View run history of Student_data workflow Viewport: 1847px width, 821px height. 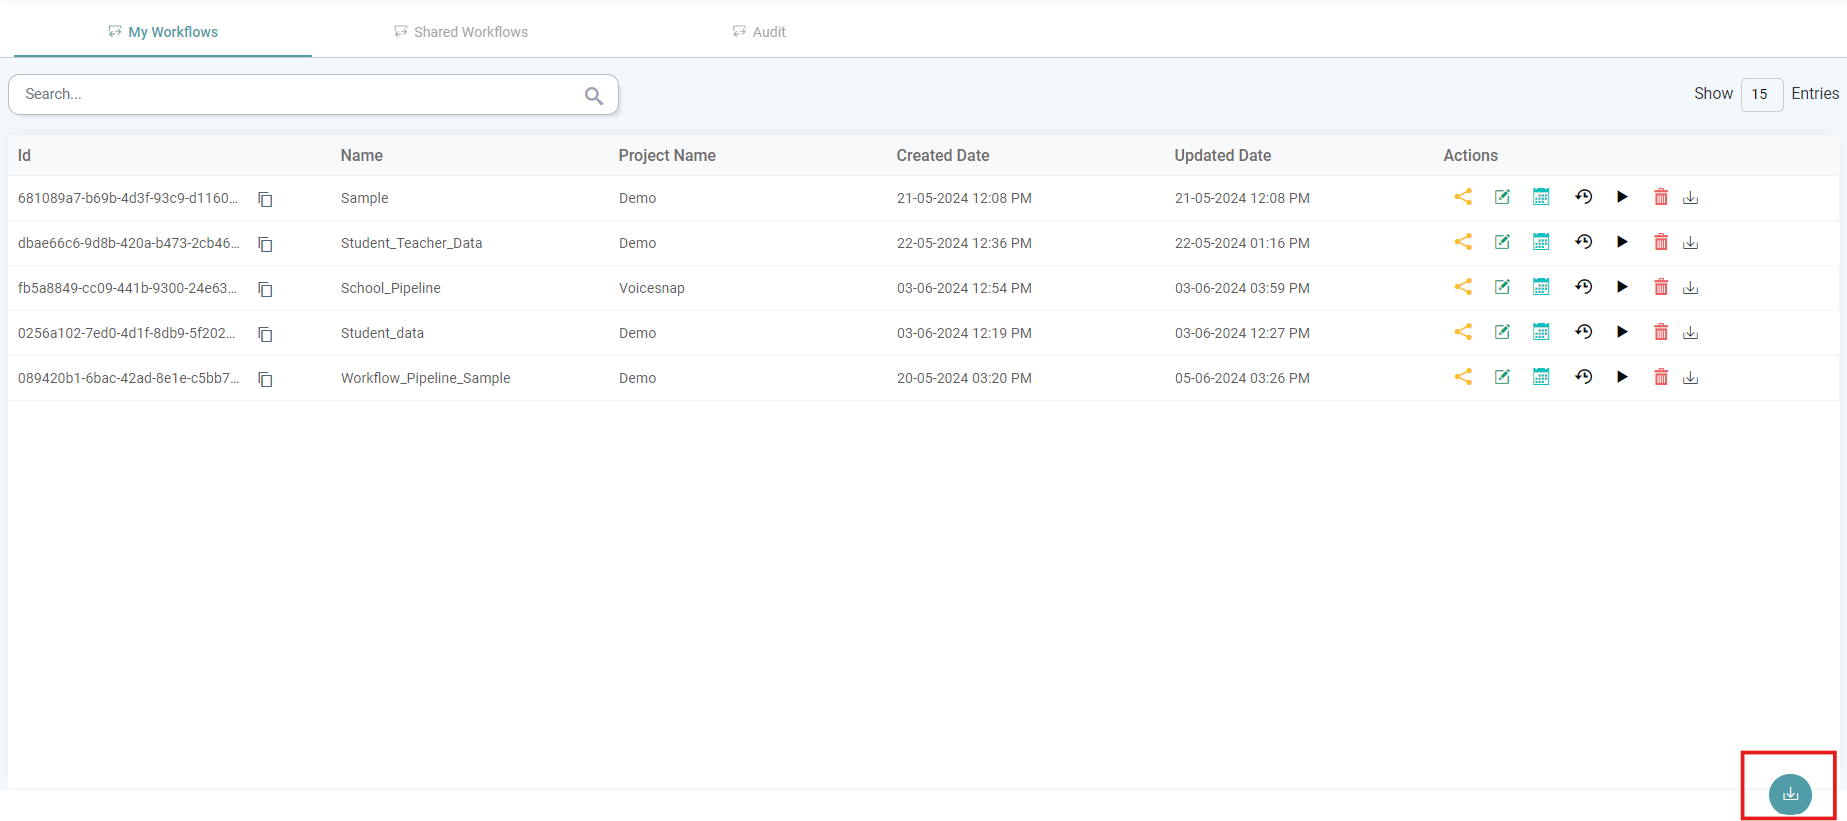click(x=1583, y=332)
